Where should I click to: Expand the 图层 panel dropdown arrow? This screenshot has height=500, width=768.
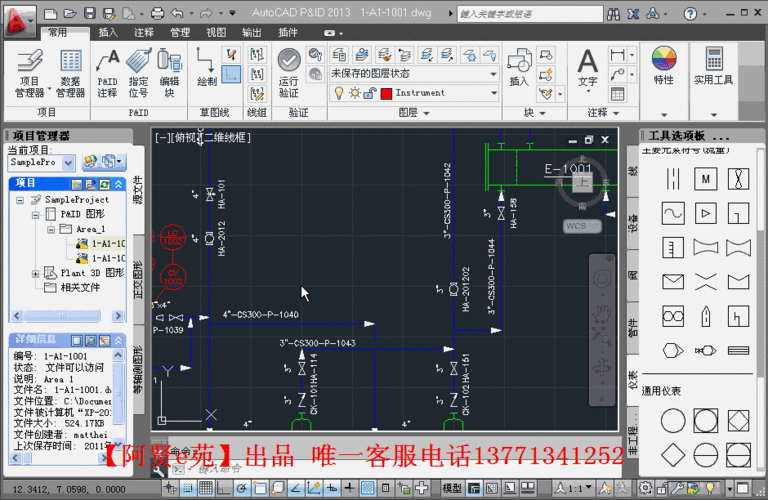[427, 113]
